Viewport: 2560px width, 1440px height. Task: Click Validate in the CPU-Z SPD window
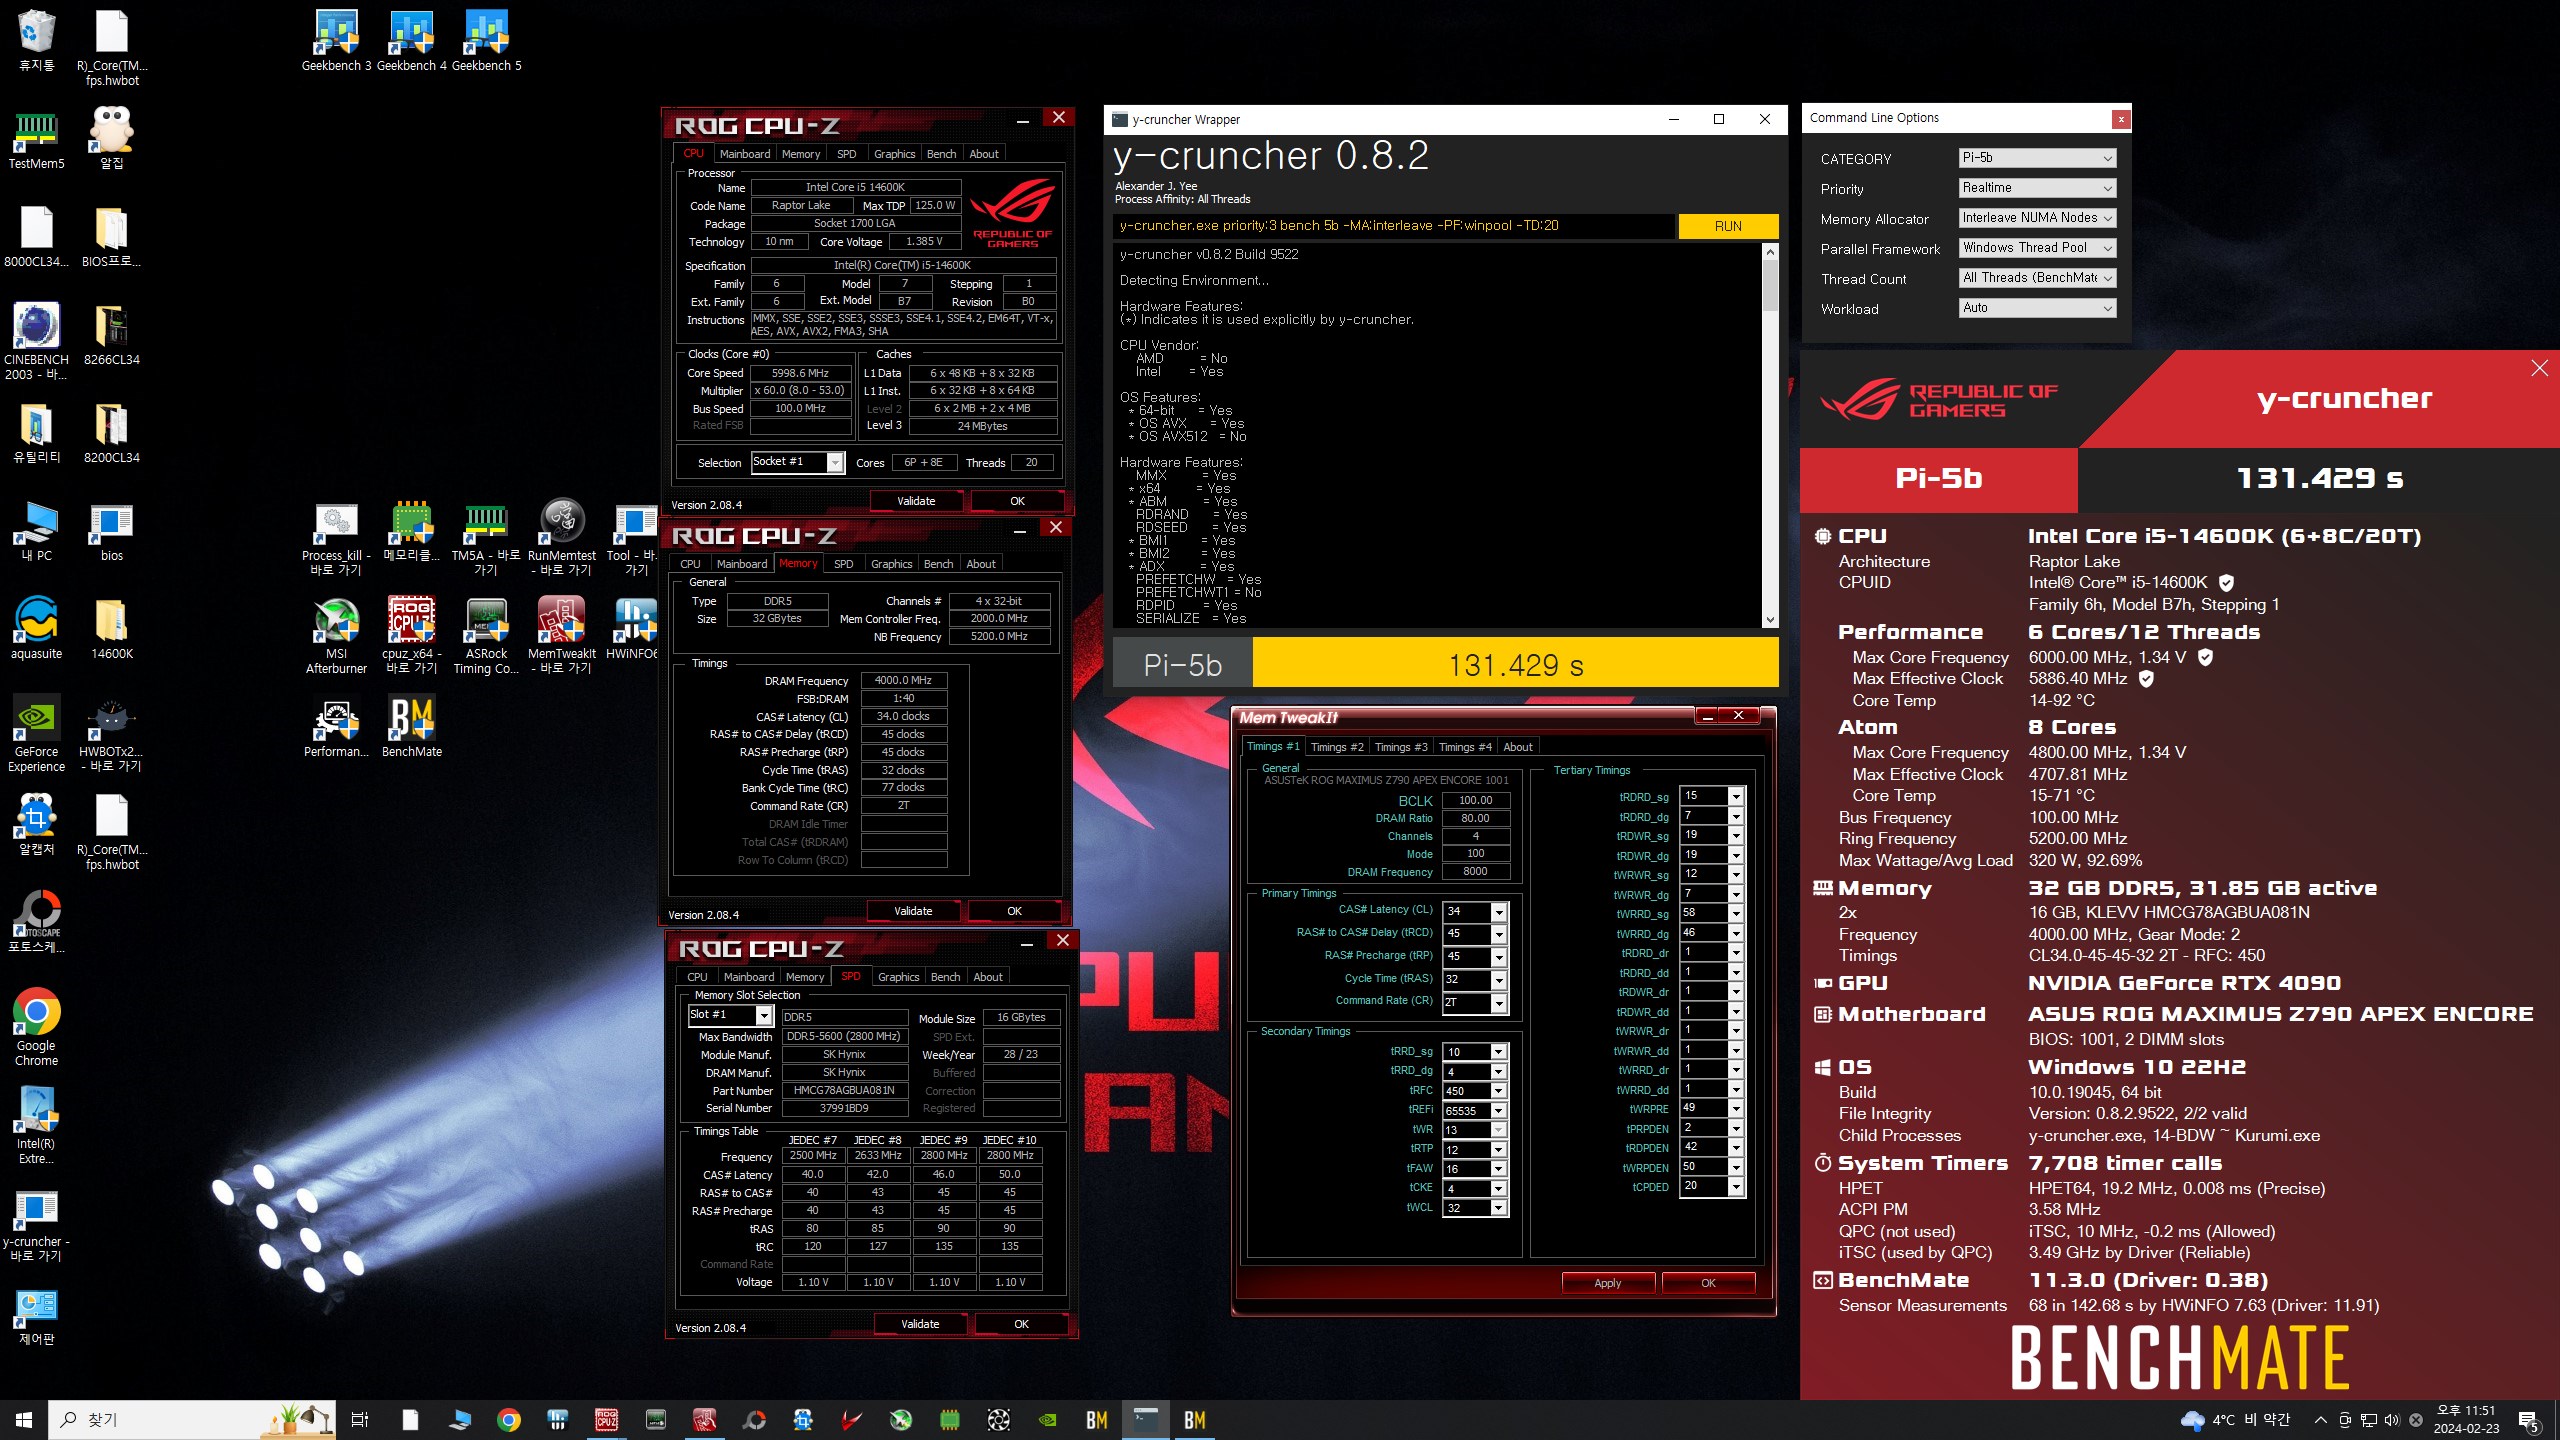[x=920, y=1324]
